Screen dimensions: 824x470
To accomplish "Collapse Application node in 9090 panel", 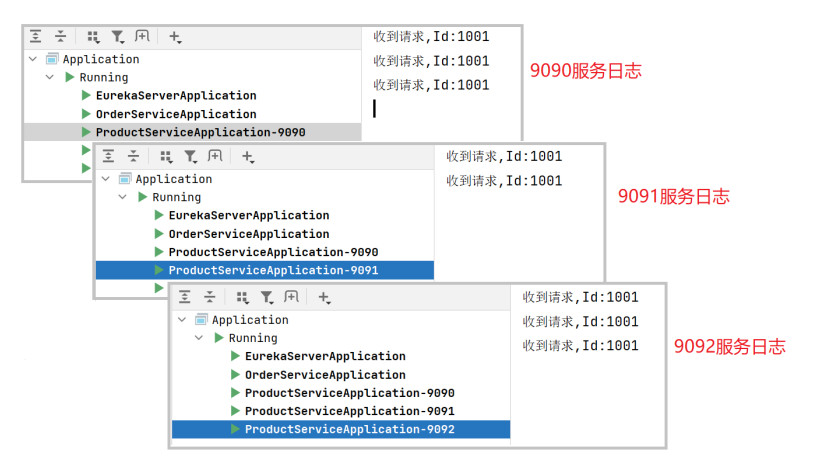I will [33, 59].
